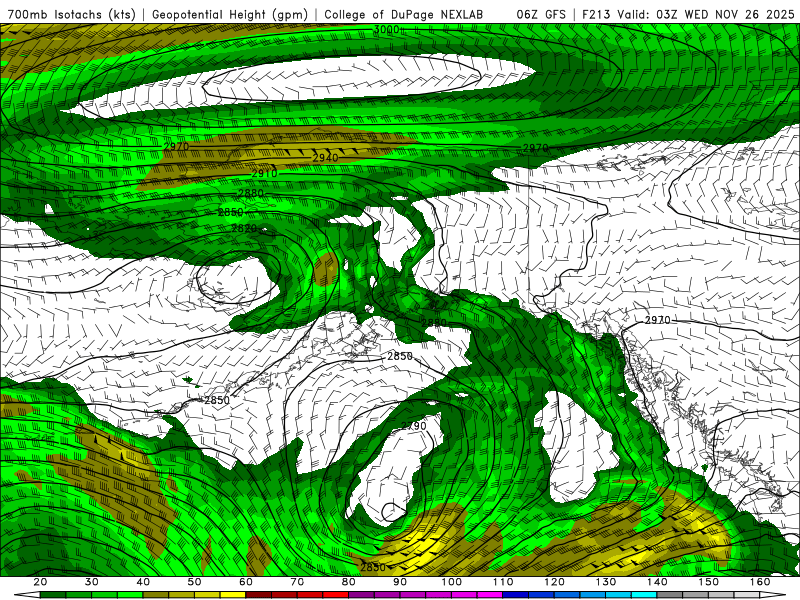800x600 pixels.
Task: Click the 2910 height contour label
Action: [264, 174]
